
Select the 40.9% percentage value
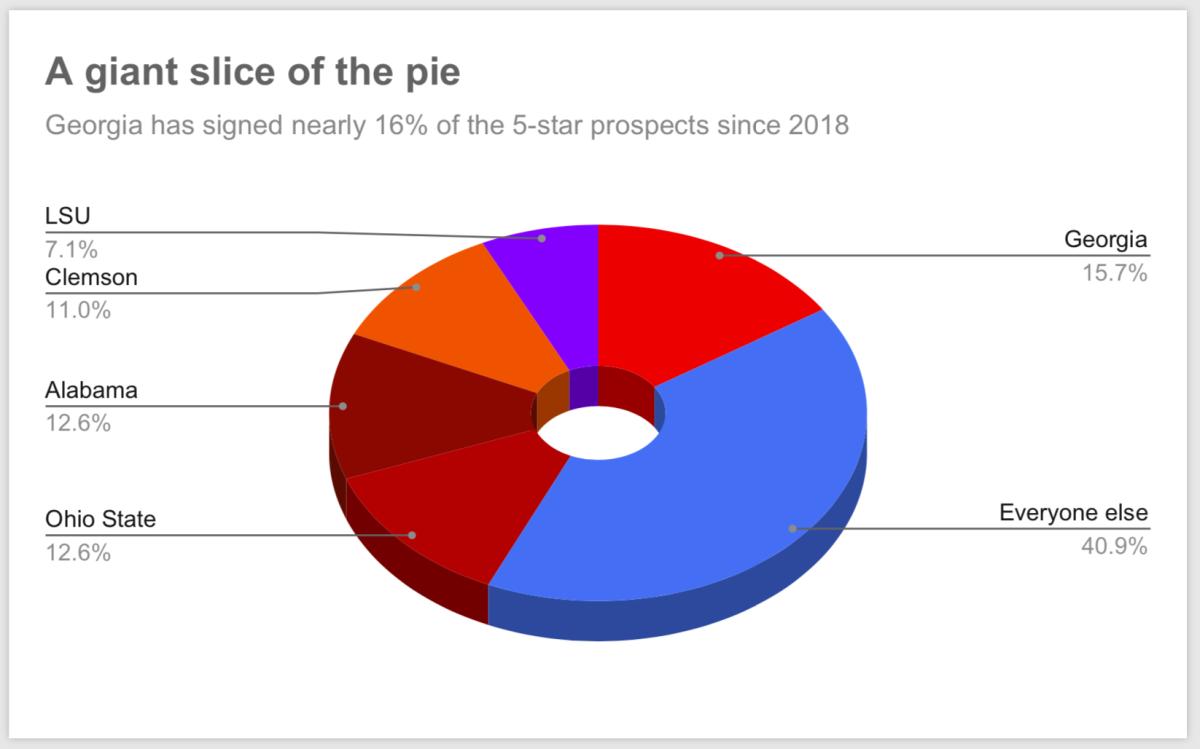point(1114,547)
